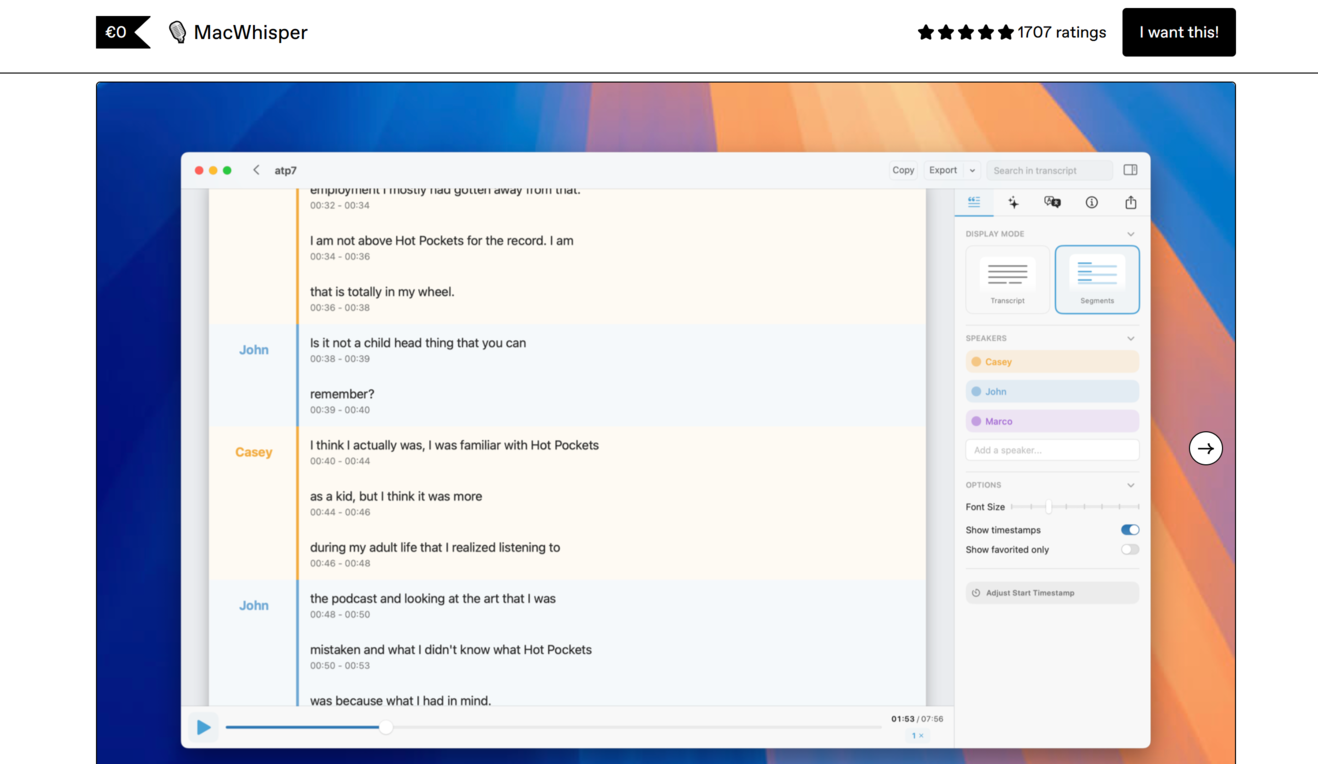
Task: Open the info circle tab icon
Action: (x=1091, y=202)
